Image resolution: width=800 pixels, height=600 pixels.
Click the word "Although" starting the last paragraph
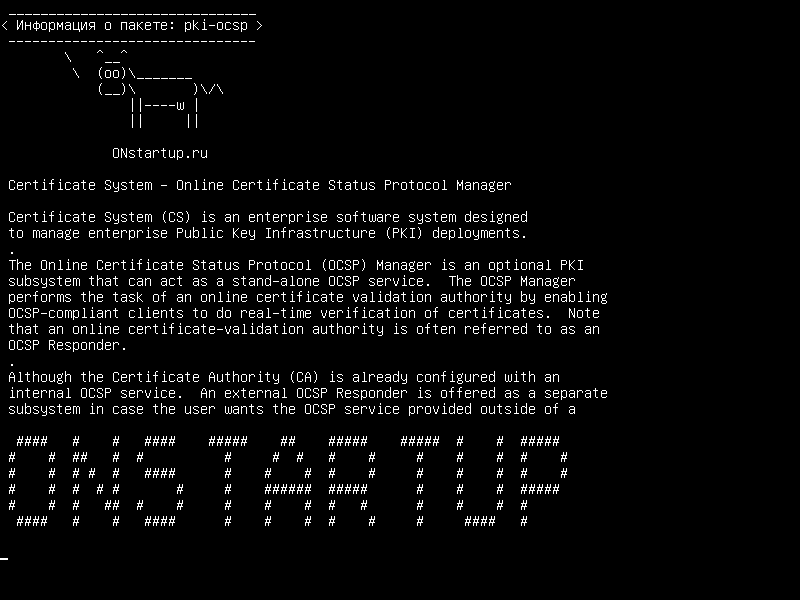pos(40,377)
